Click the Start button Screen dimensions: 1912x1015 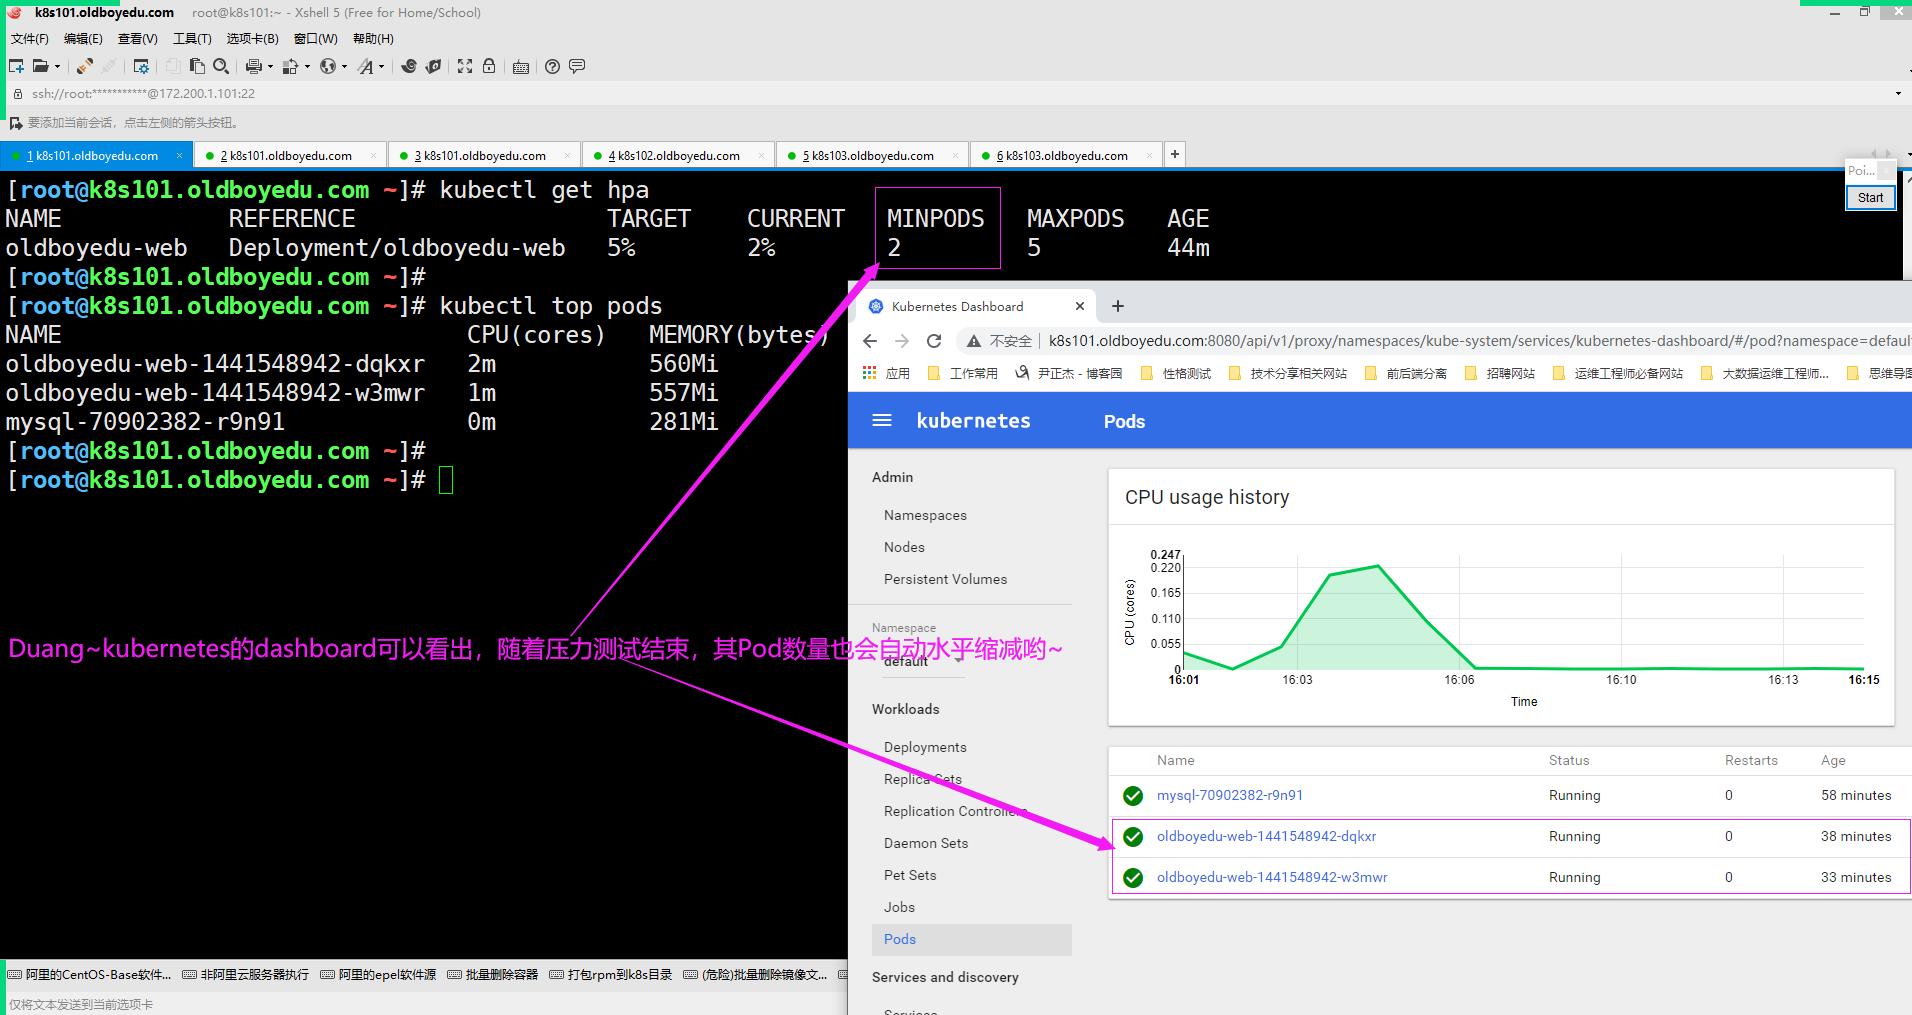point(1870,198)
